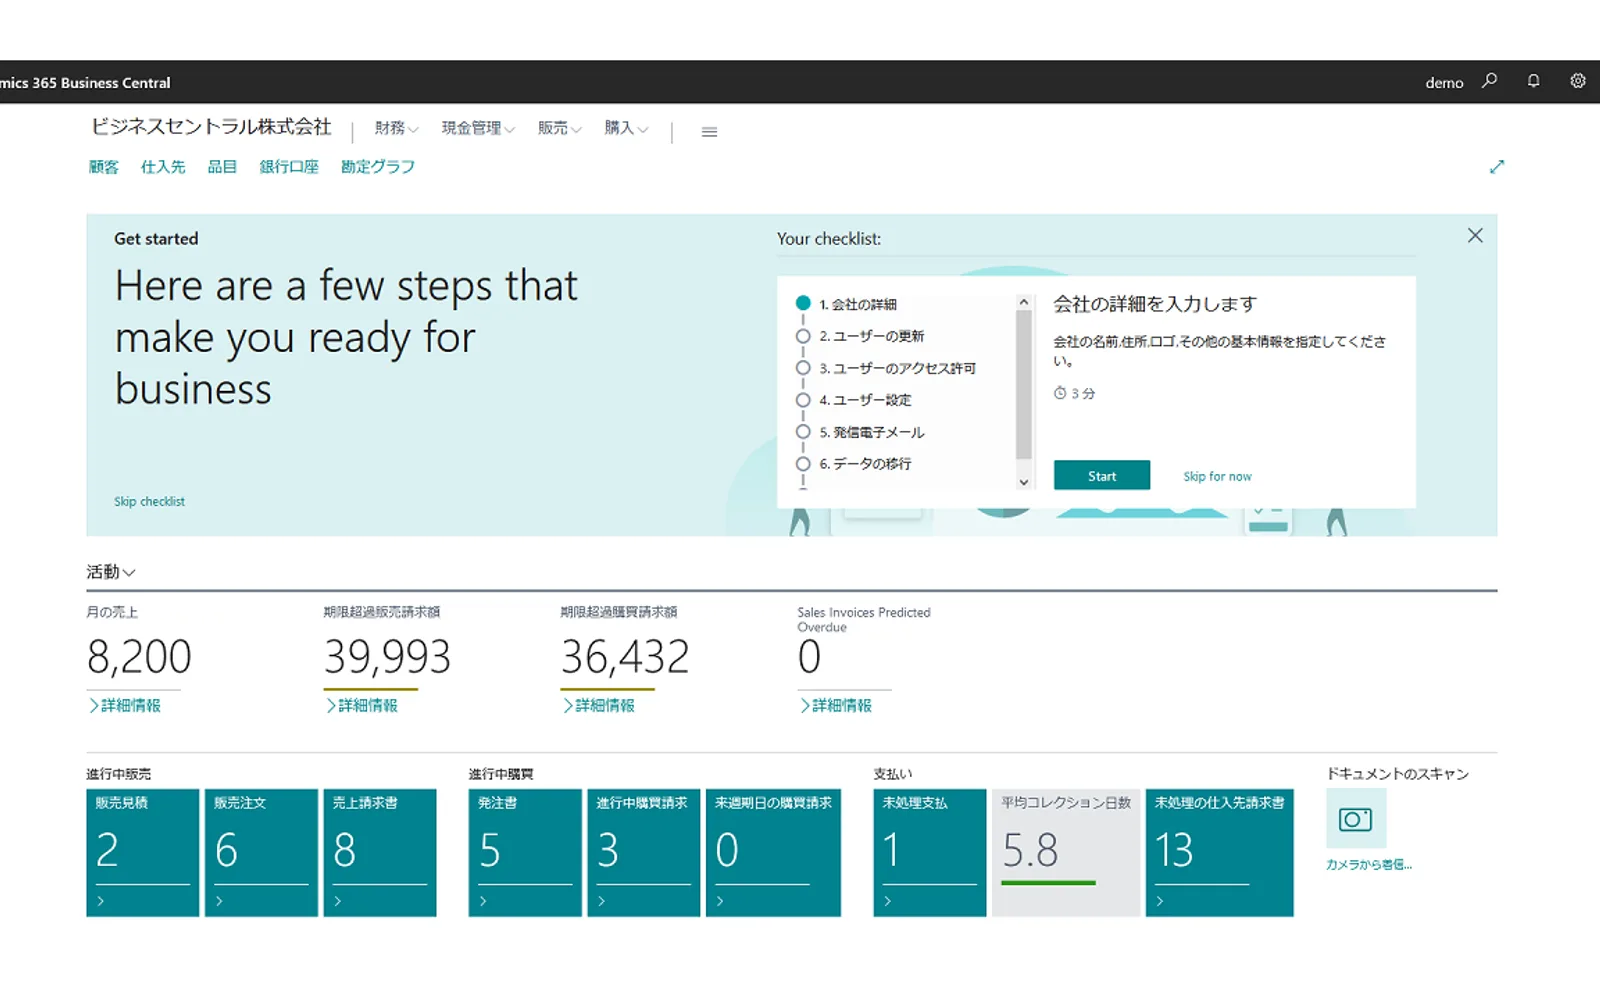The height and width of the screenshot is (1000, 1600).
Task: Open the 勘定グラフ link
Action: 378,167
